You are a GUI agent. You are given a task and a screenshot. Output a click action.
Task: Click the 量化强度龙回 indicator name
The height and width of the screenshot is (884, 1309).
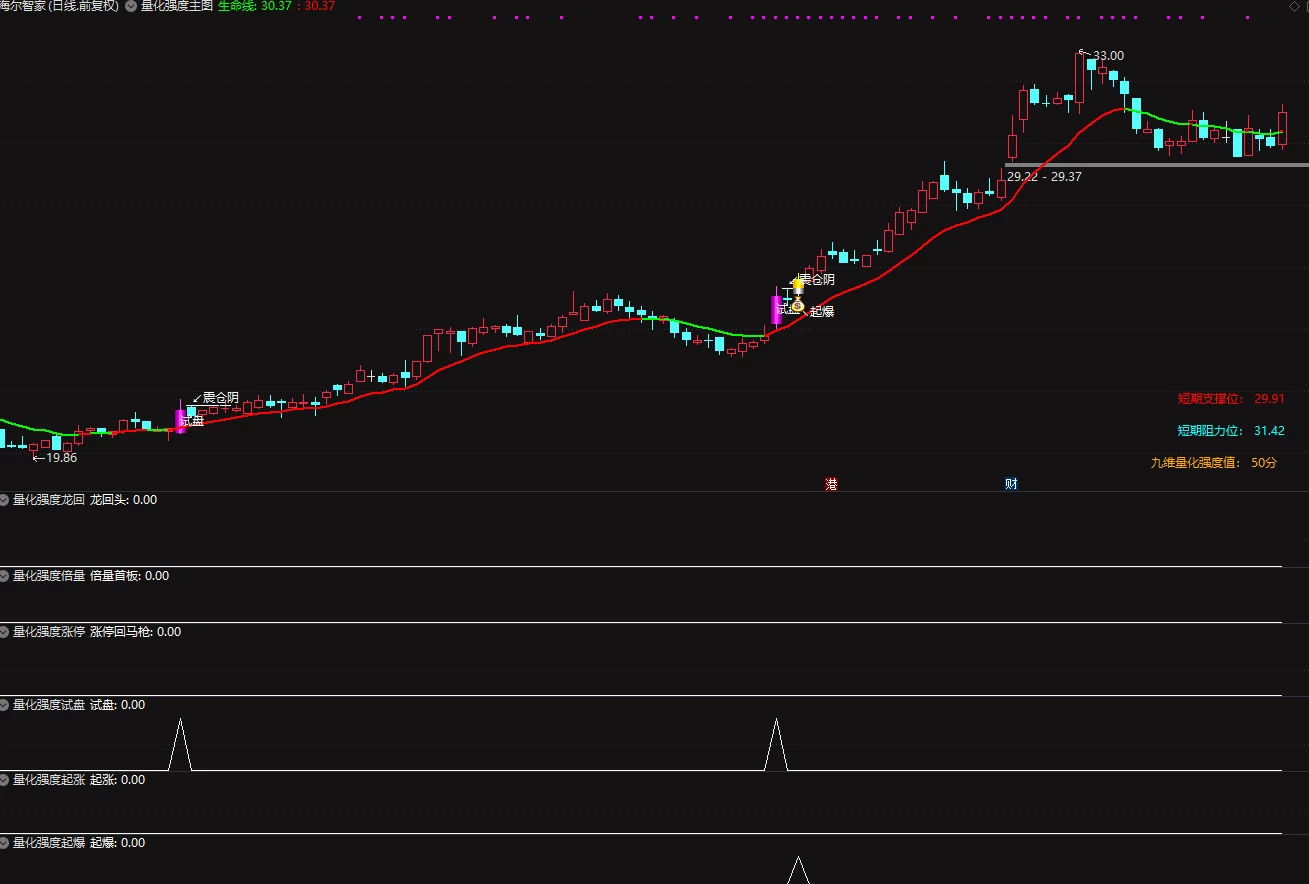click(x=49, y=499)
